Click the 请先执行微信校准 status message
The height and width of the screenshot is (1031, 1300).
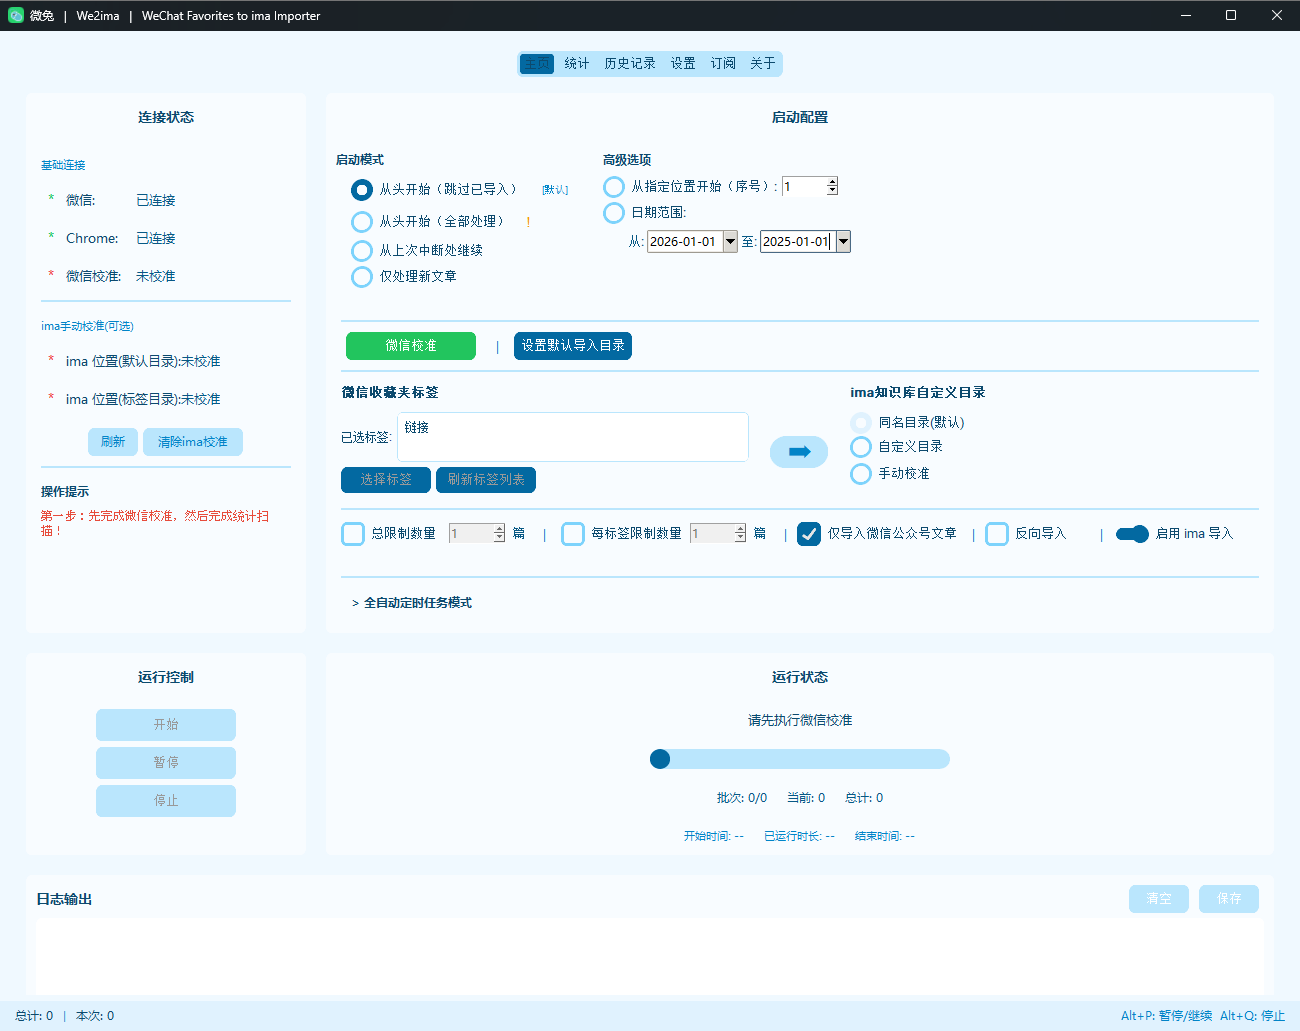tap(800, 721)
